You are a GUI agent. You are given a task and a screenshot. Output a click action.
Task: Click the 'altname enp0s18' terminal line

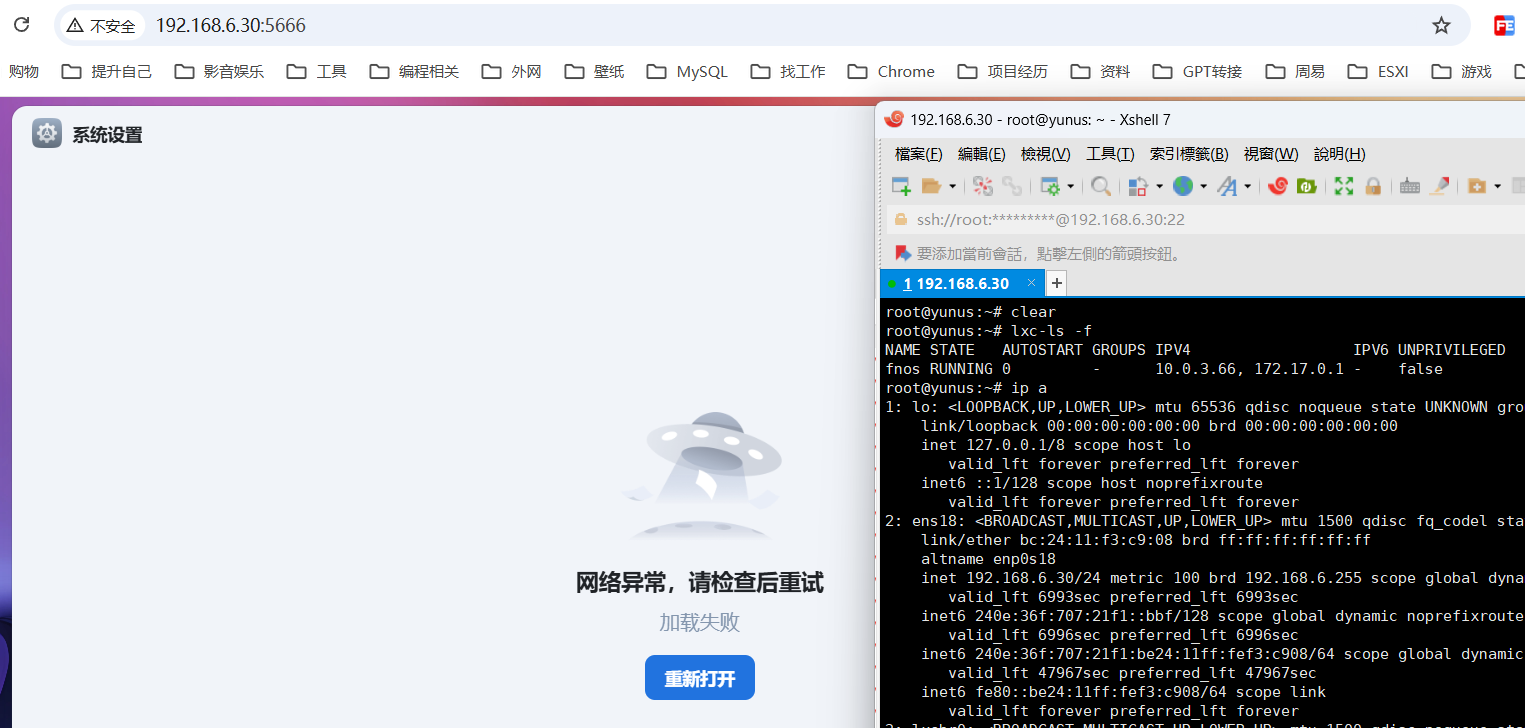[988, 559]
